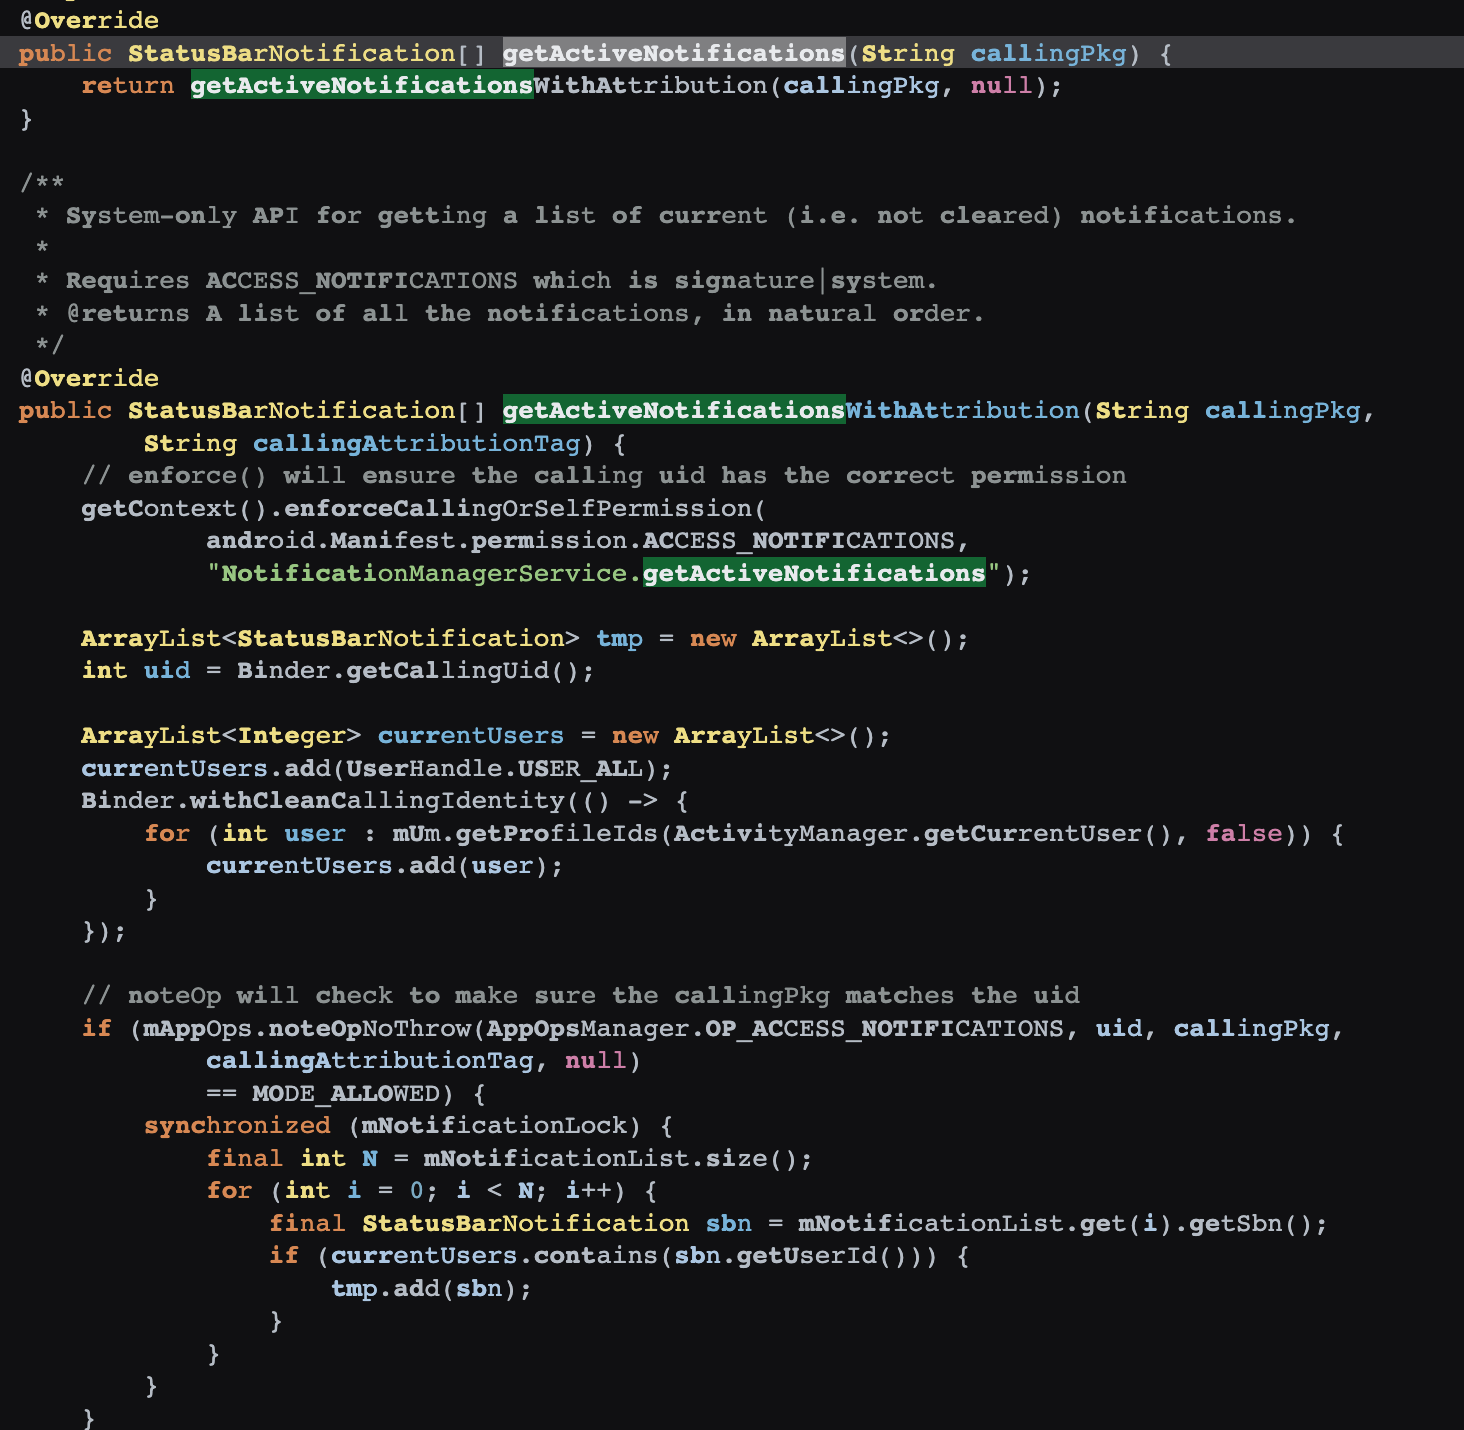
Task: Click the Binder.getCallingUid call
Action: 407,671
